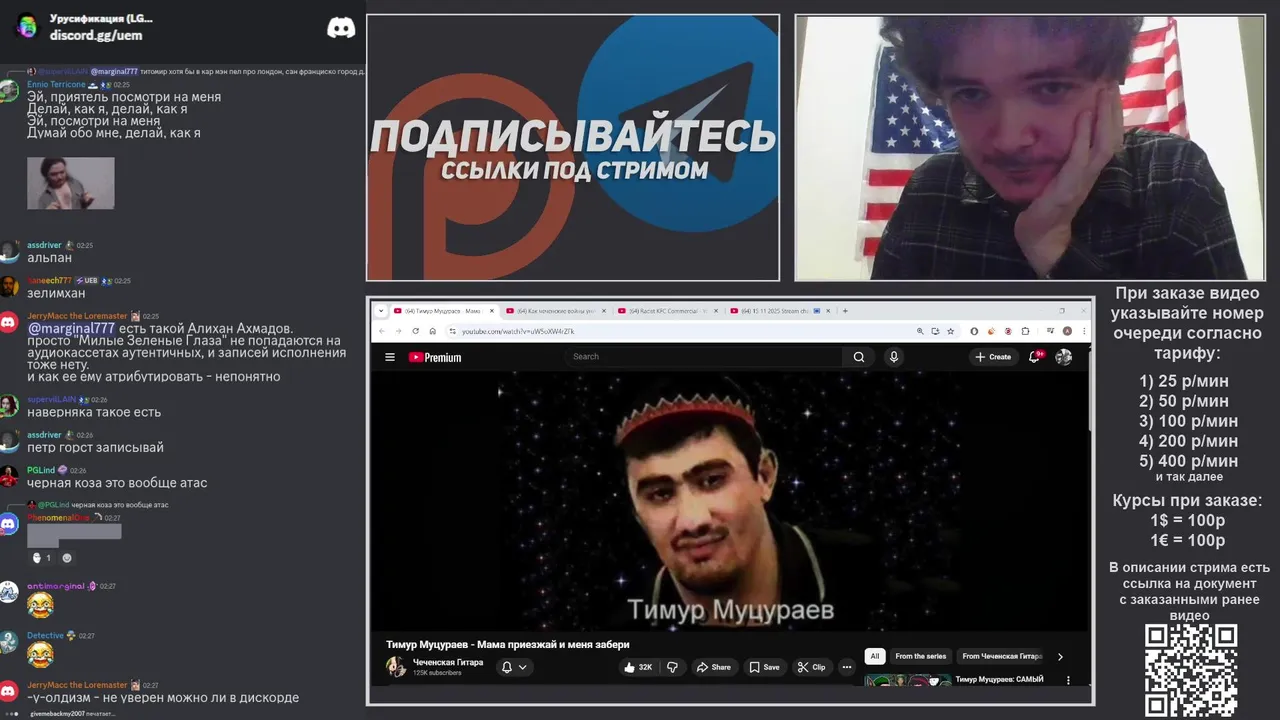
Task: Open more actions three-dot menu under video
Action: pos(847,667)
